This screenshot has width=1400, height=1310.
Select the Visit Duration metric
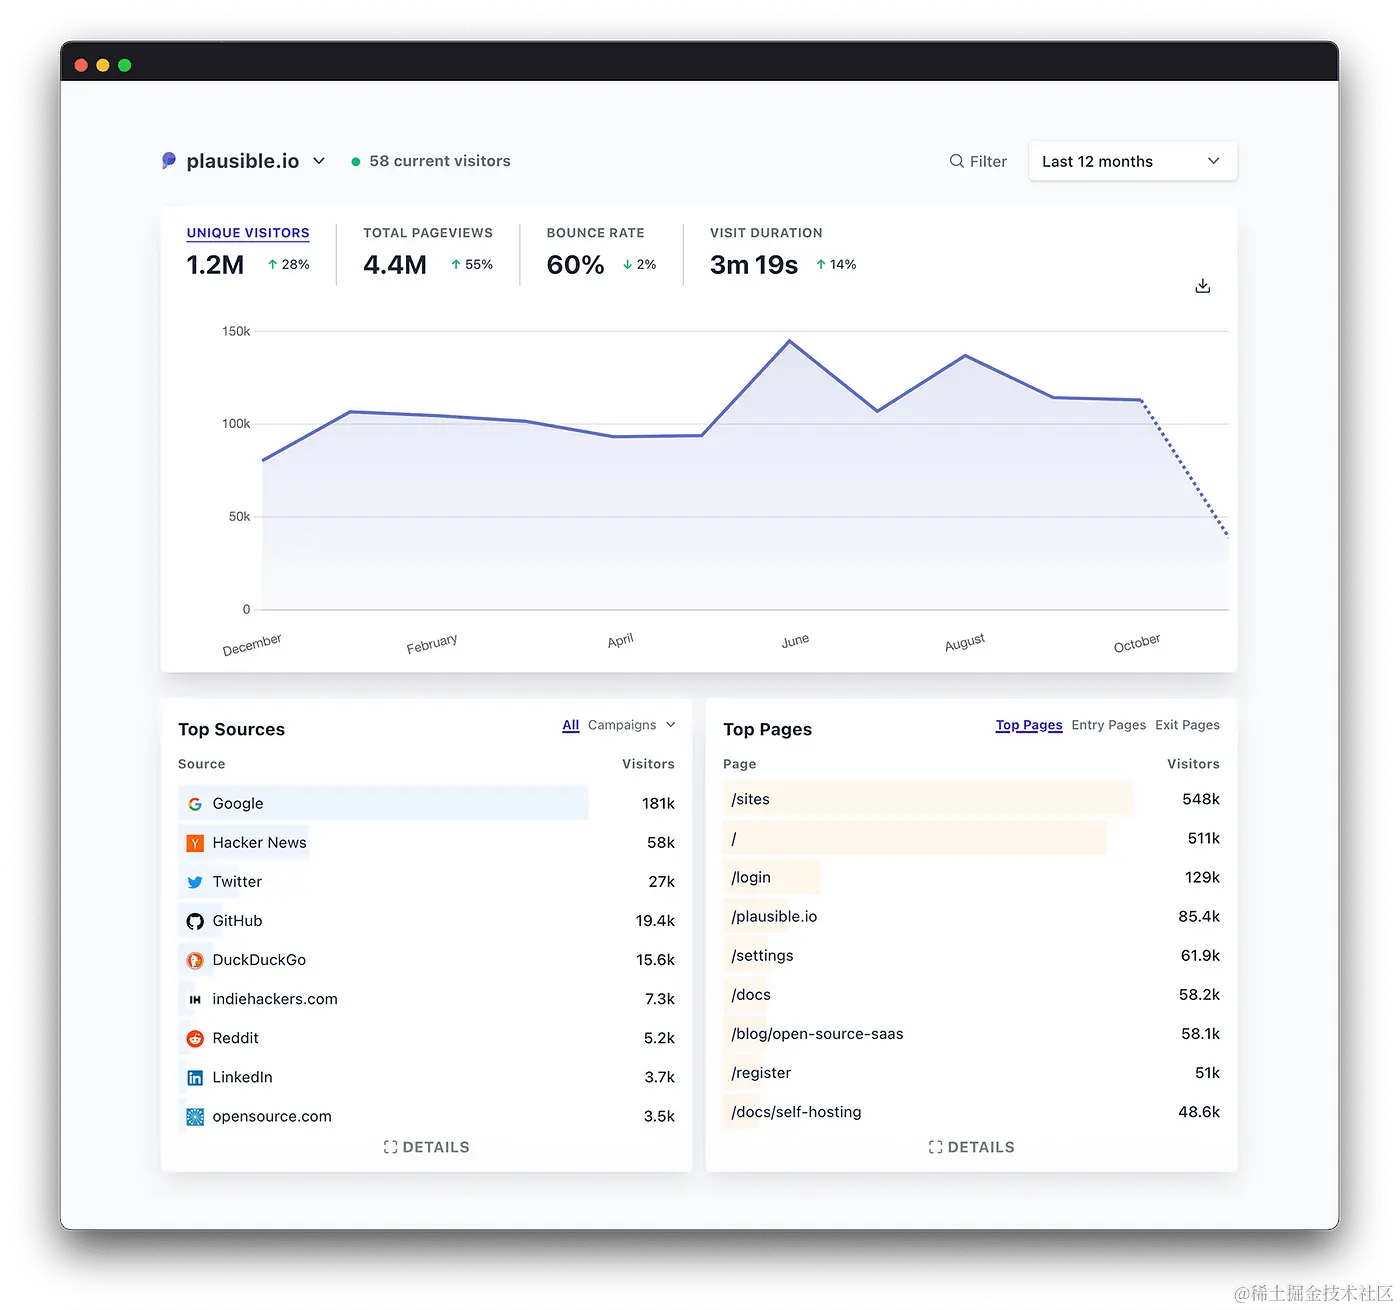[766, 233]
